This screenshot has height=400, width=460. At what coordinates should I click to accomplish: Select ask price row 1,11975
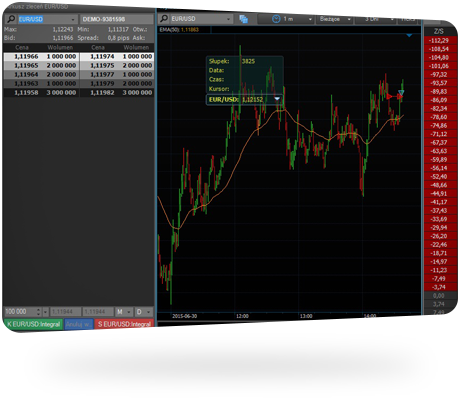click(x=117, y=65)
